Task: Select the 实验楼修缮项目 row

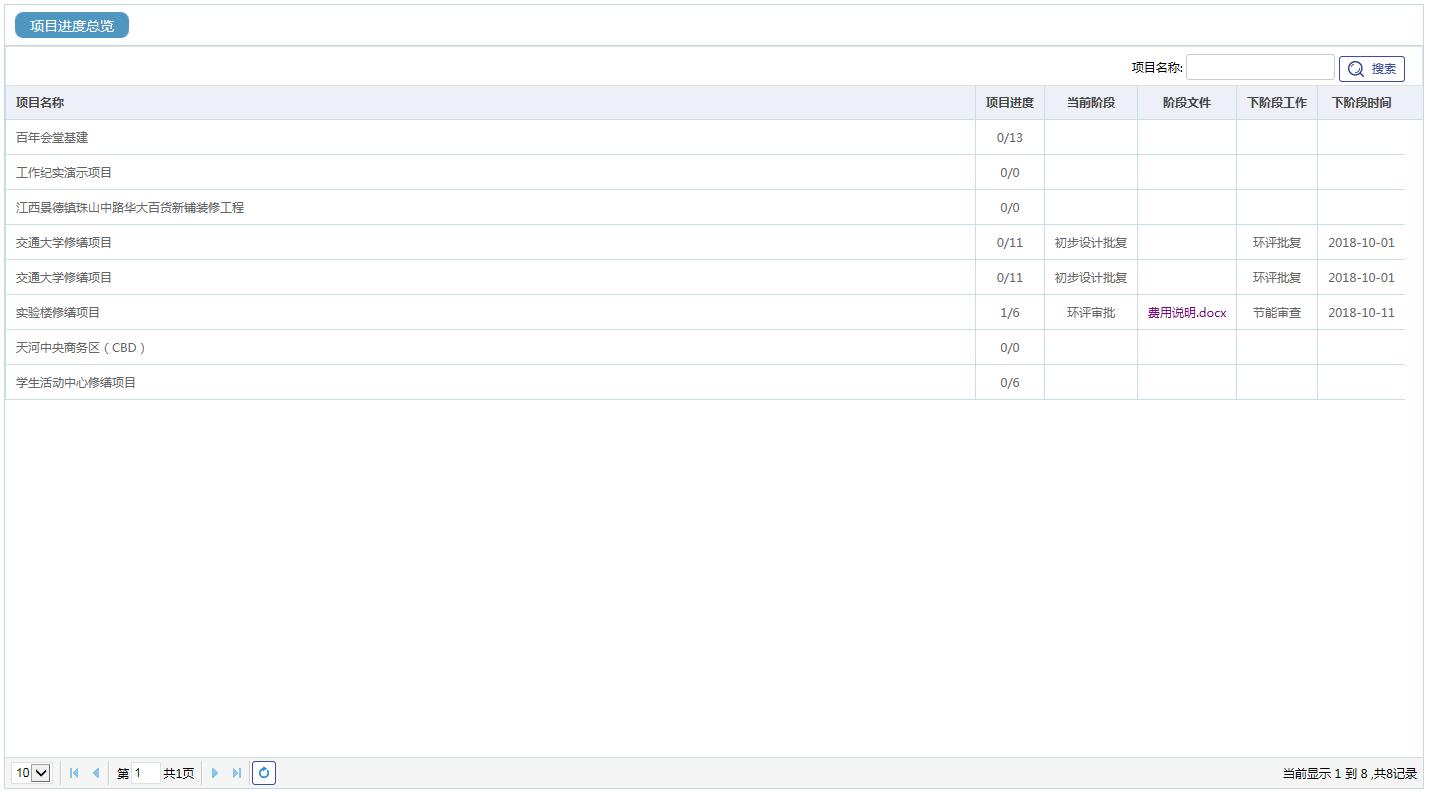Action: pyautogui.click(x=58, y=313)
